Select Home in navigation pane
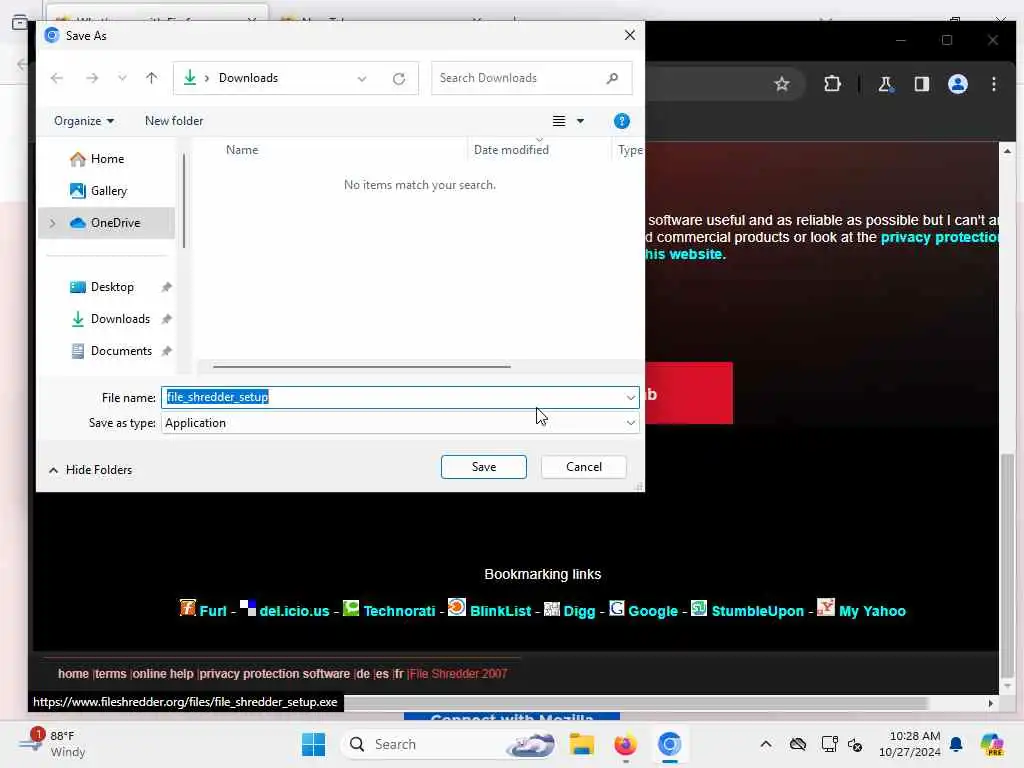Viewport: 1024px width, 768px height. click(x=107, y=159)
